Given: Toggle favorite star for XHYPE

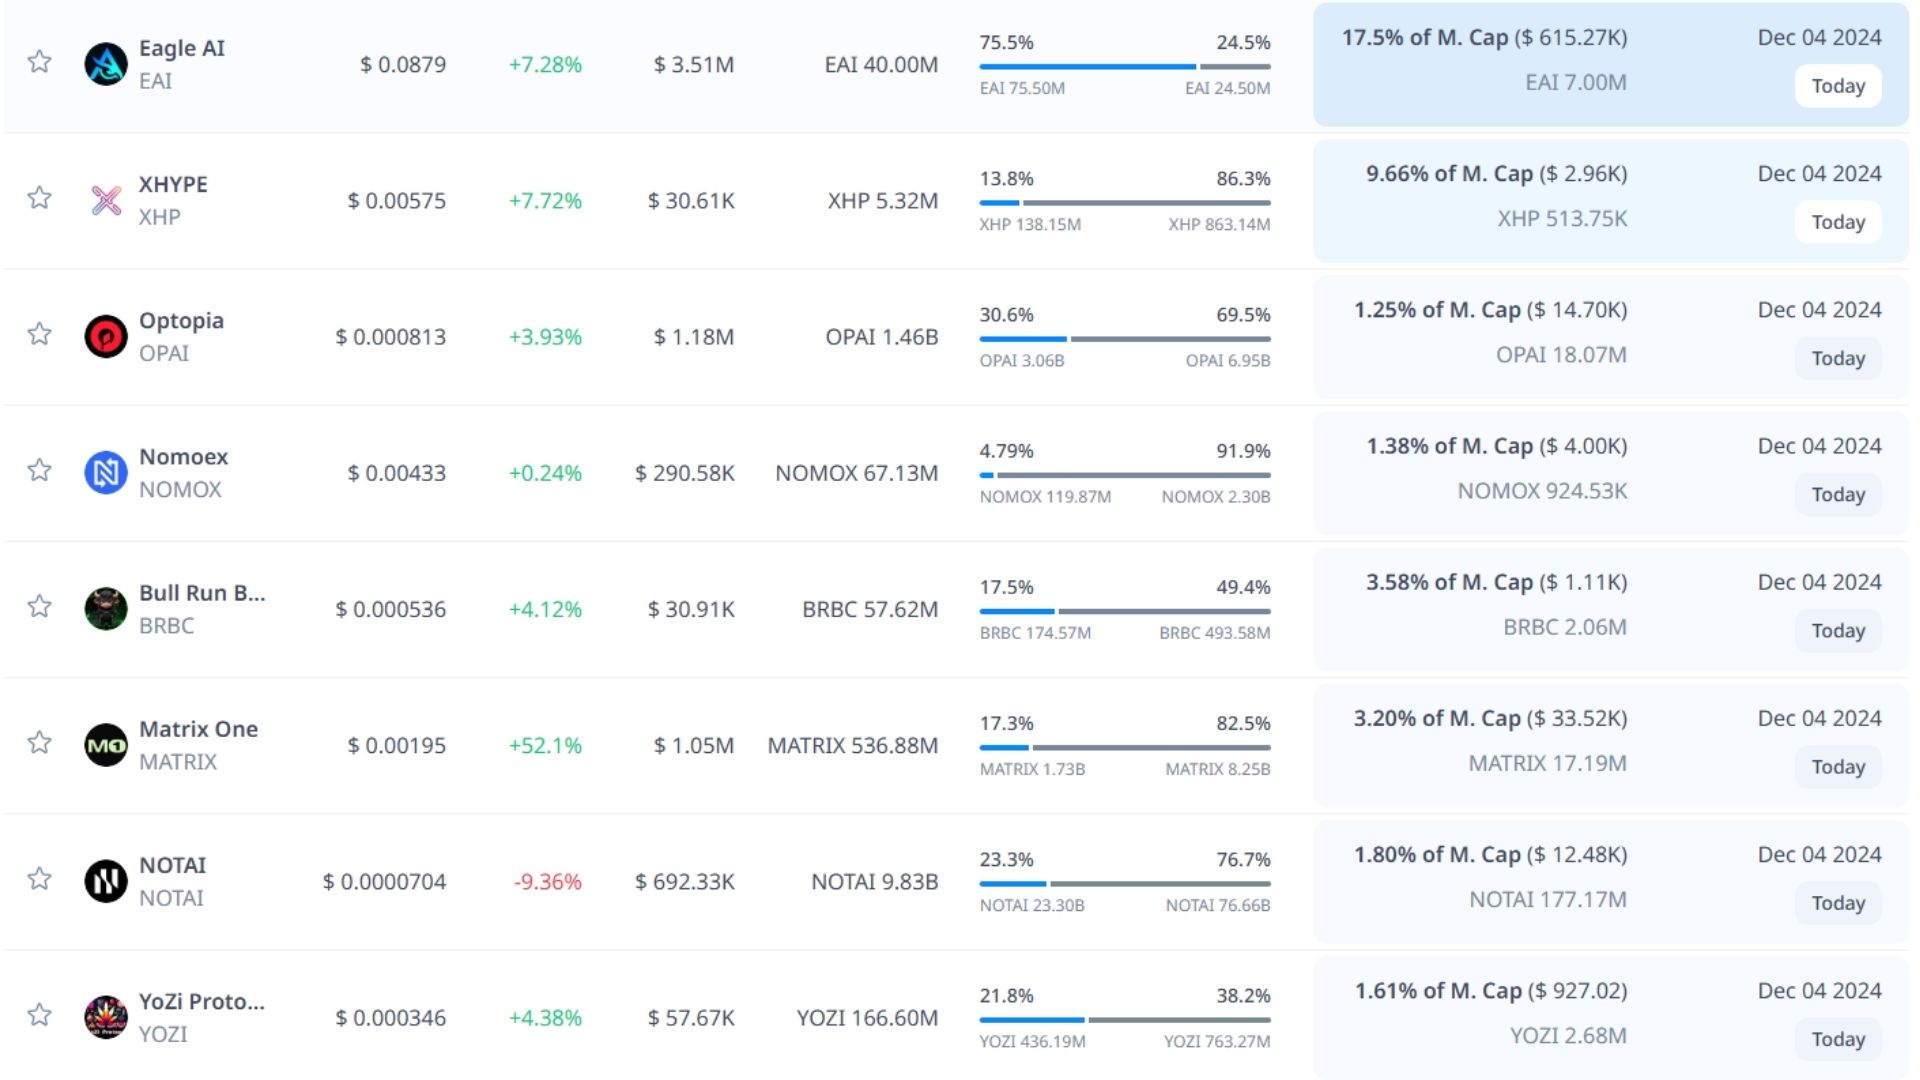Looking at the screenshot, I should tap(39, 198).
